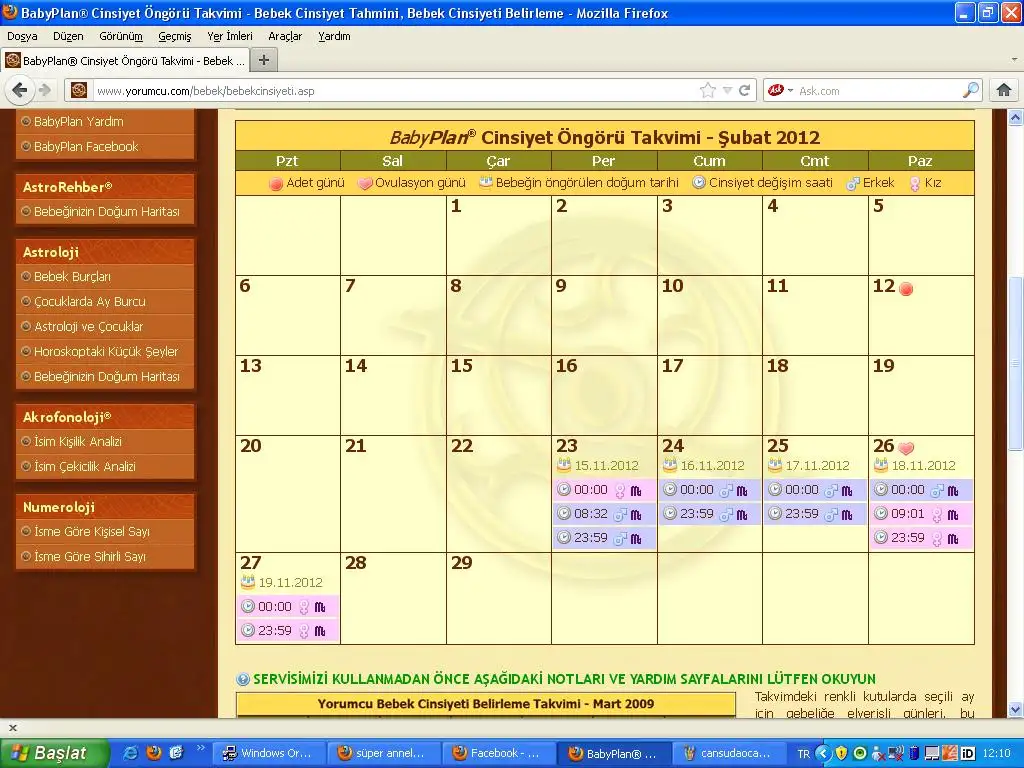1024x768 pixels.
Task: Open the Geçmiş menu
Action: pos(175,37)
